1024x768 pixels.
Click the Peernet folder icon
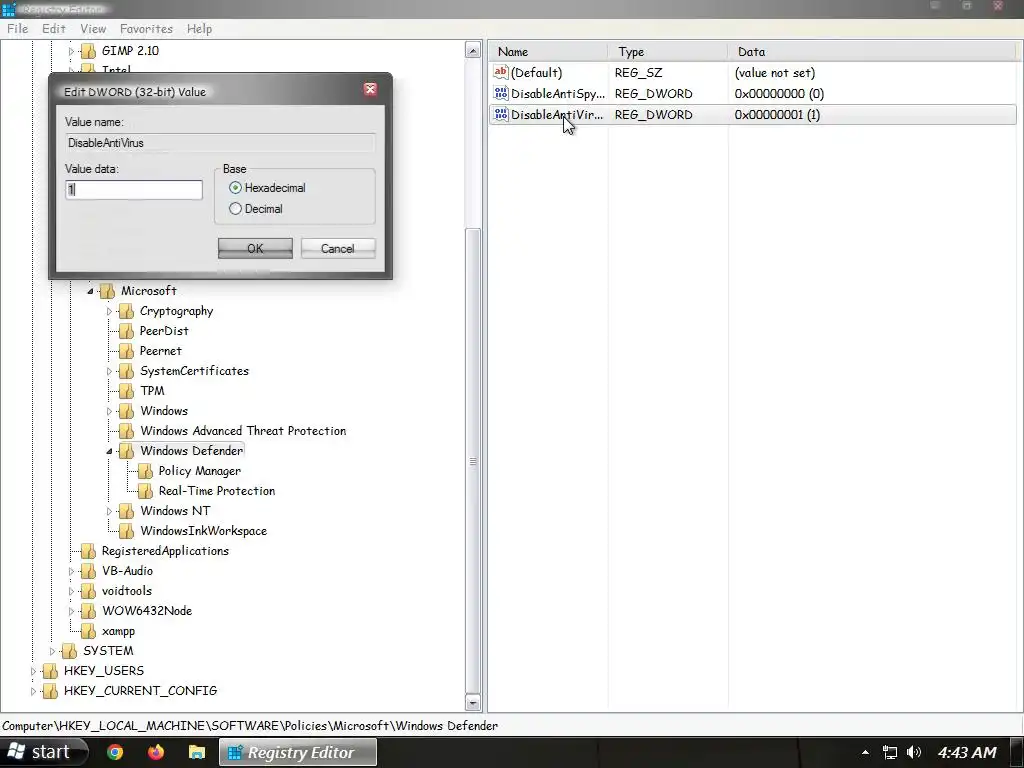(126, 351)
